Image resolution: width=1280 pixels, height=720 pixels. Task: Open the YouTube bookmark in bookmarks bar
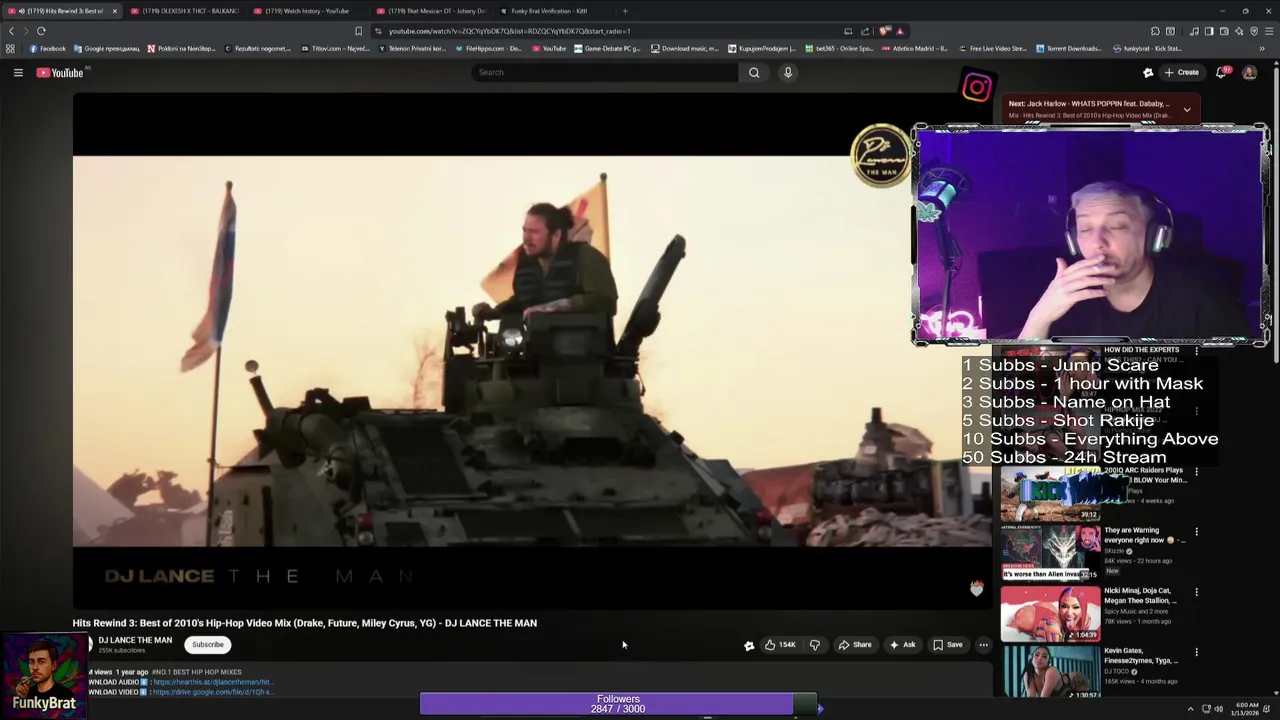click(x=549, y=48)
